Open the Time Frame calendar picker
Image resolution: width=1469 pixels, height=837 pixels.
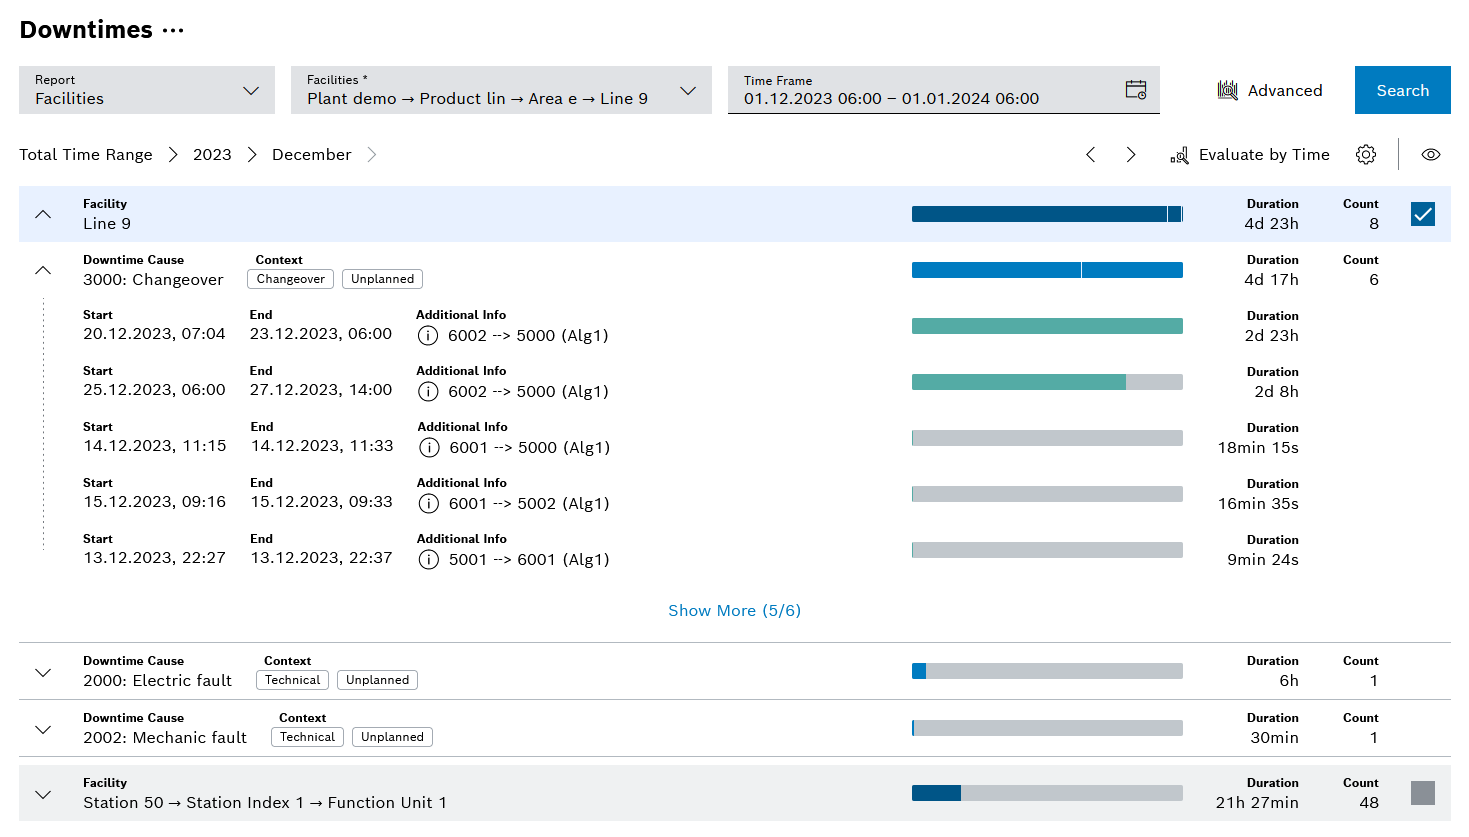[1136, 89]
